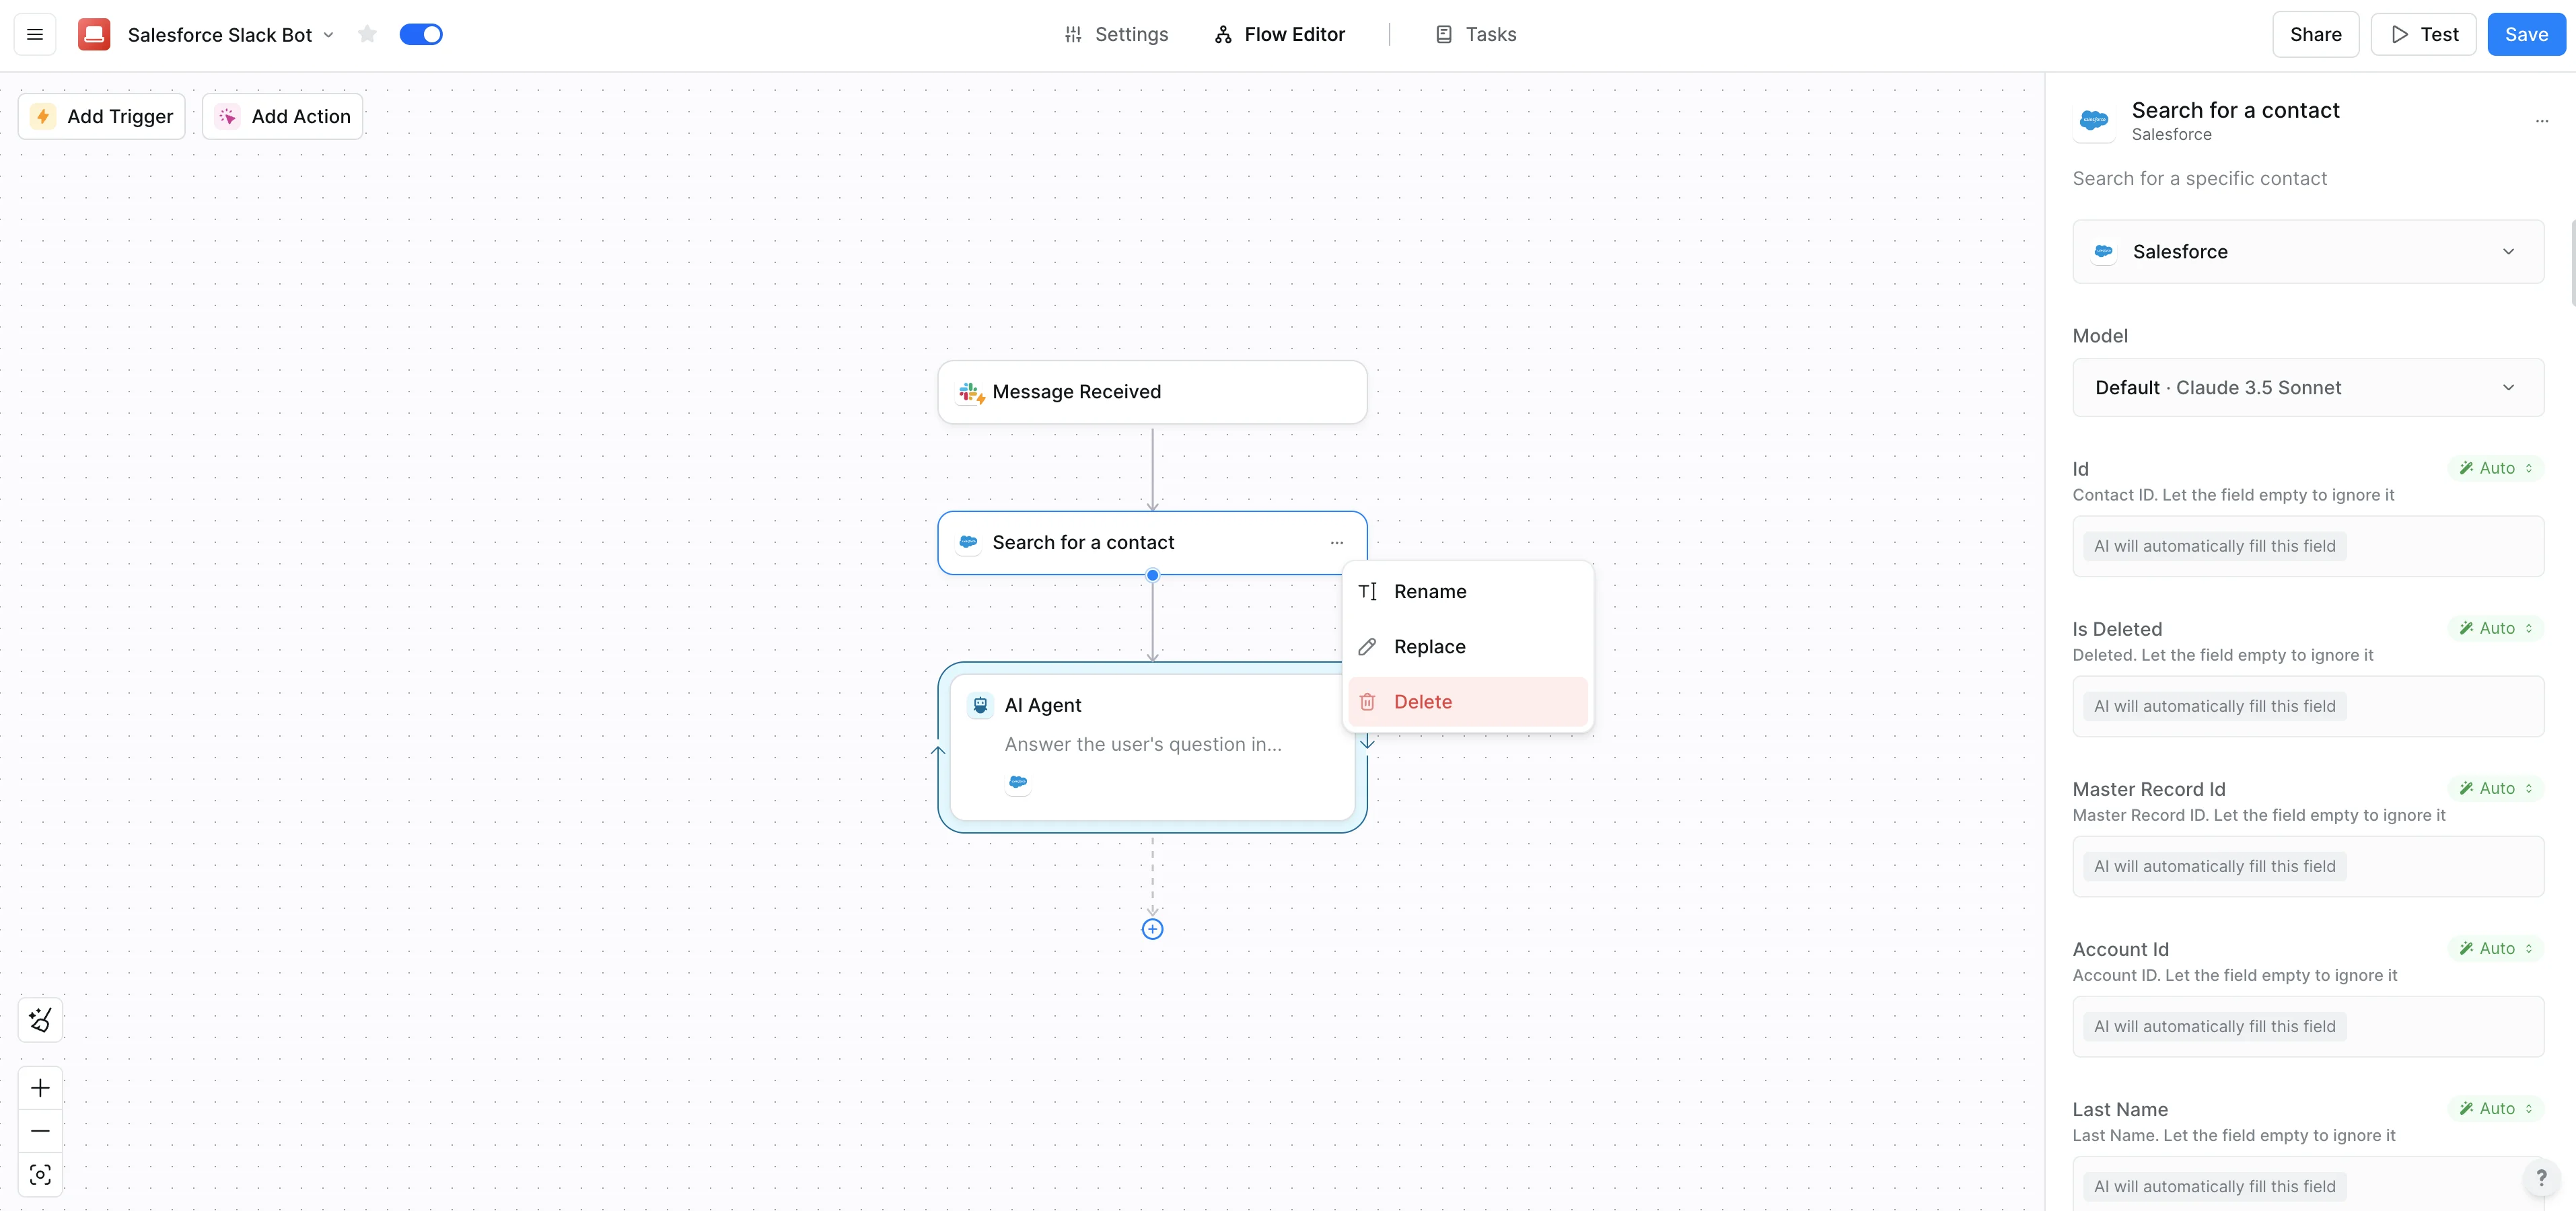Expand the Salesforce connection dropdown
This screenshot has height=1211, width=2576.
[2307, 252]
